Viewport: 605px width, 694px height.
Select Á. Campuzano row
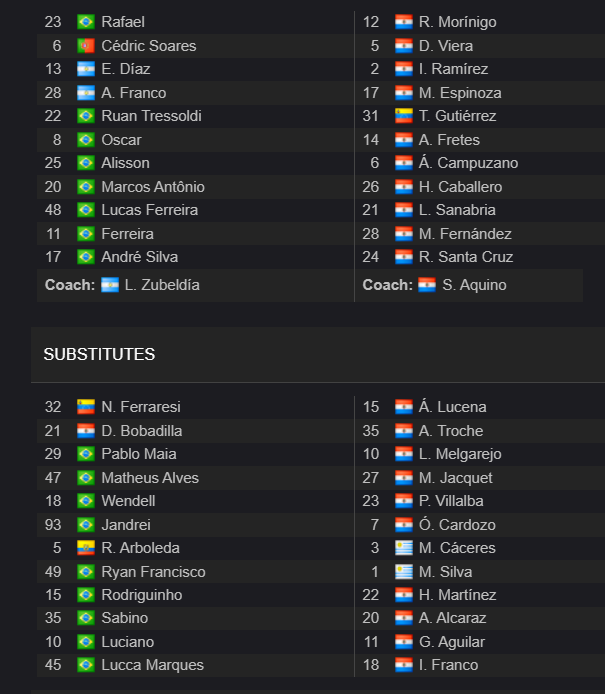pos(469,163)
